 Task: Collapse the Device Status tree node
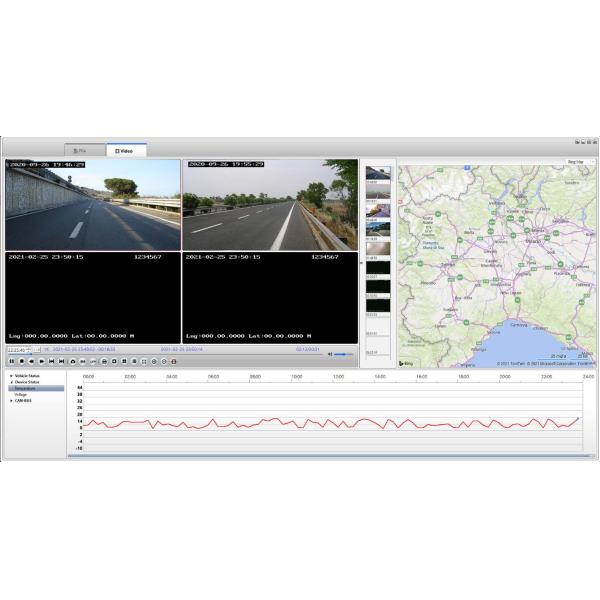(x=12, y=382)
